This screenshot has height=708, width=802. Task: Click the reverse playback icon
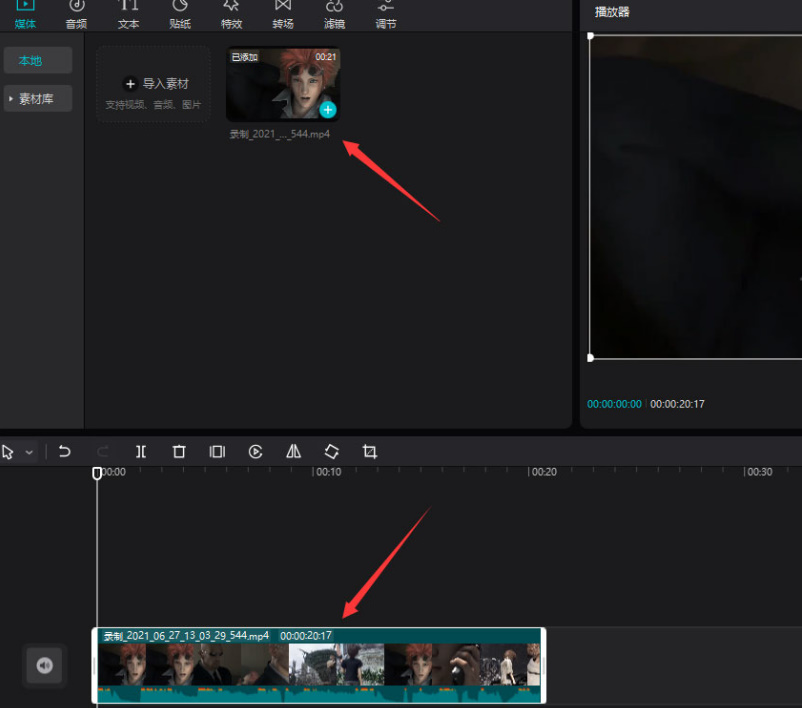click(x=256, y=452)
